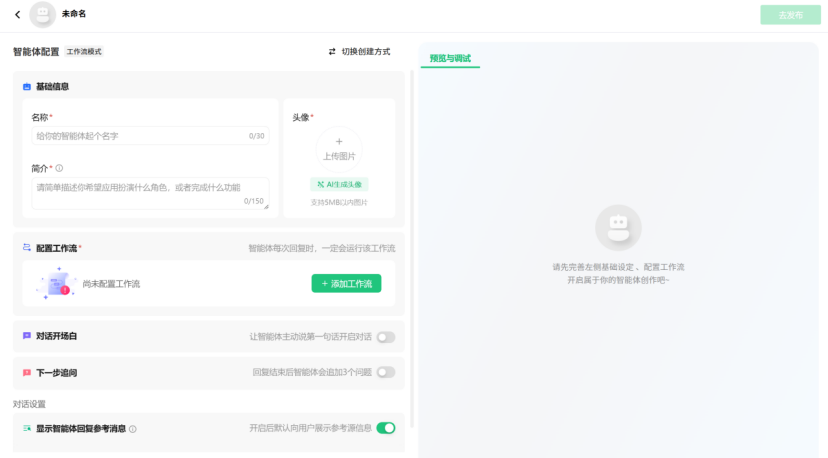The height and width of the screenshot is (458, 828).
Task: Click the 工作流模式 tag
Action: [84, 51]
